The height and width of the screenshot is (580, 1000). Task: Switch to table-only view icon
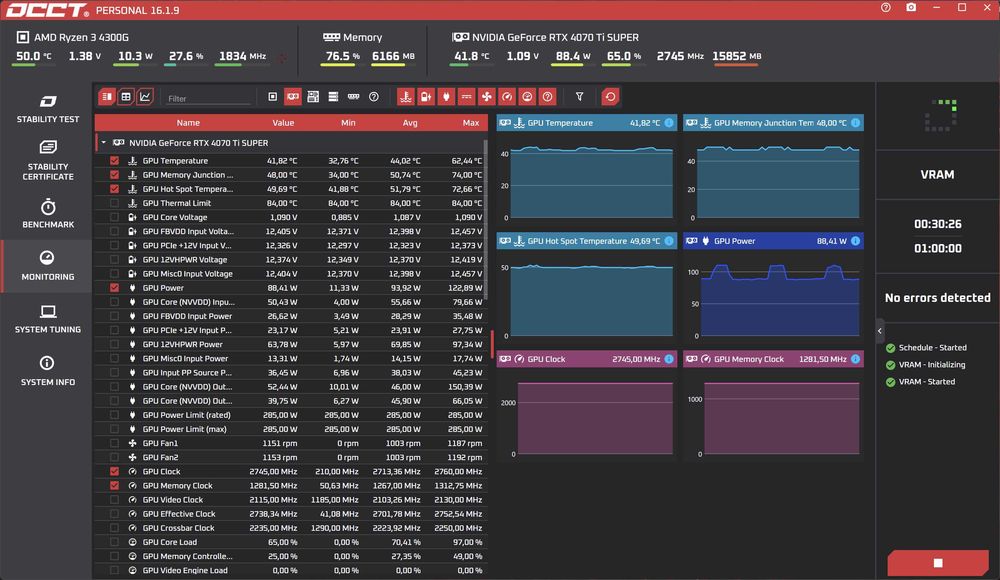(x=126, y=97)
